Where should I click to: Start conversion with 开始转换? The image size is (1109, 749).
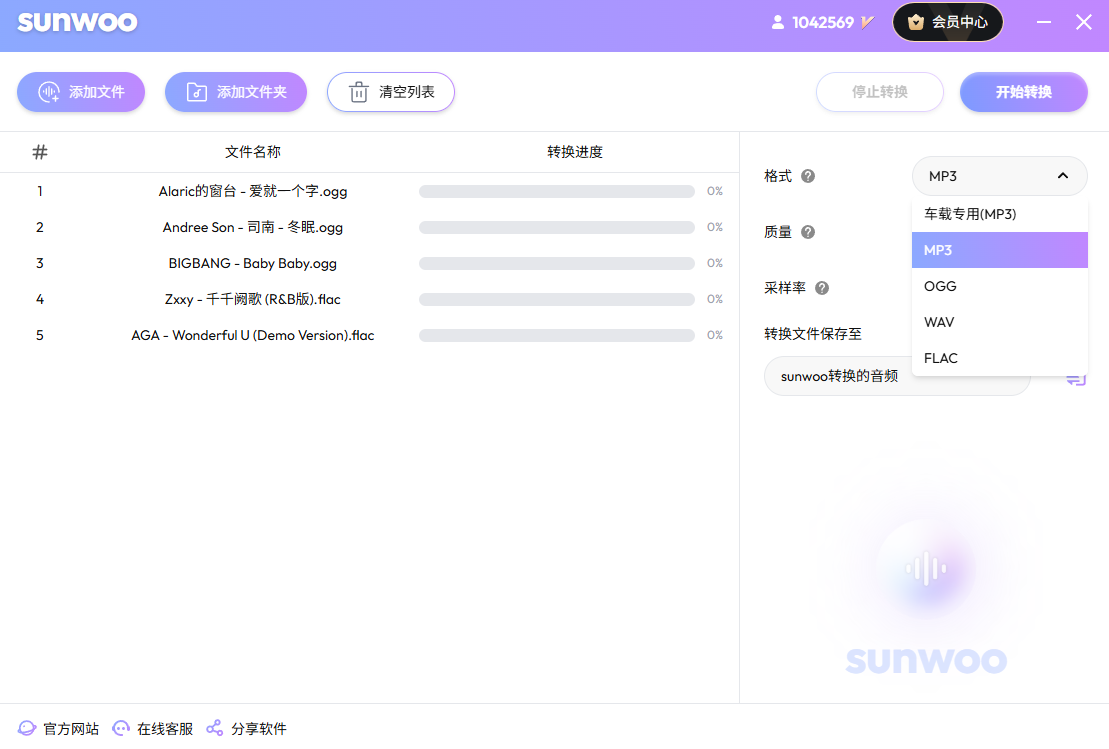tap(1023, 92)
